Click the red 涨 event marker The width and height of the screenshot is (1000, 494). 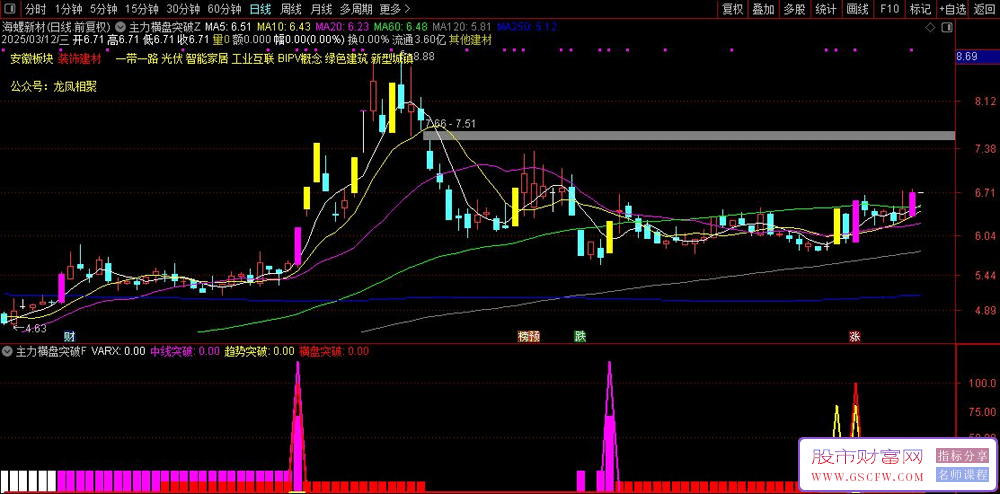(x=854, y=337)
